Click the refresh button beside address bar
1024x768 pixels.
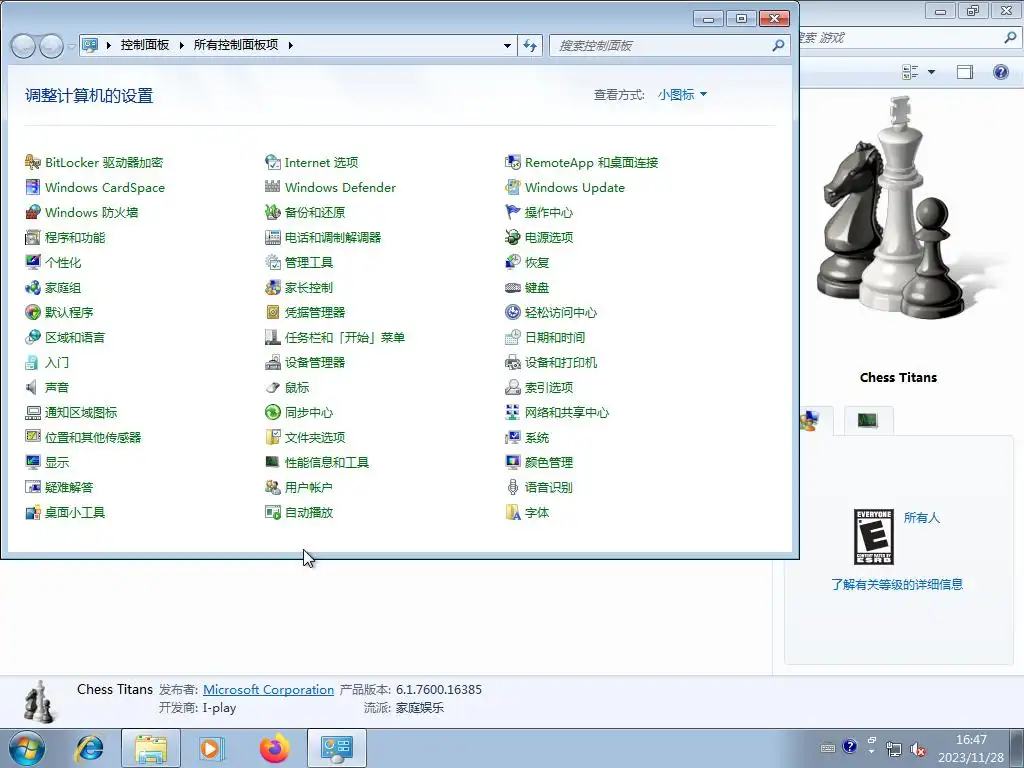click(x=530, y=46)
